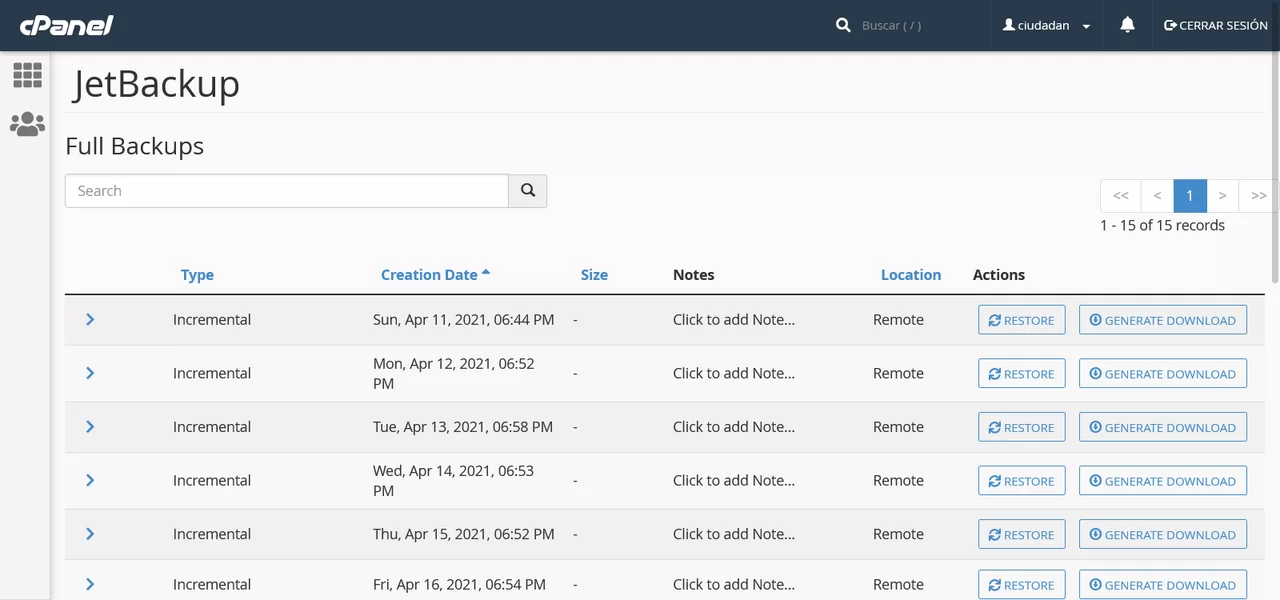Expand the Fri, Apr 16, 2021 backup row
The height and width of the screenshot is (600, 1280).
point(90,584)
